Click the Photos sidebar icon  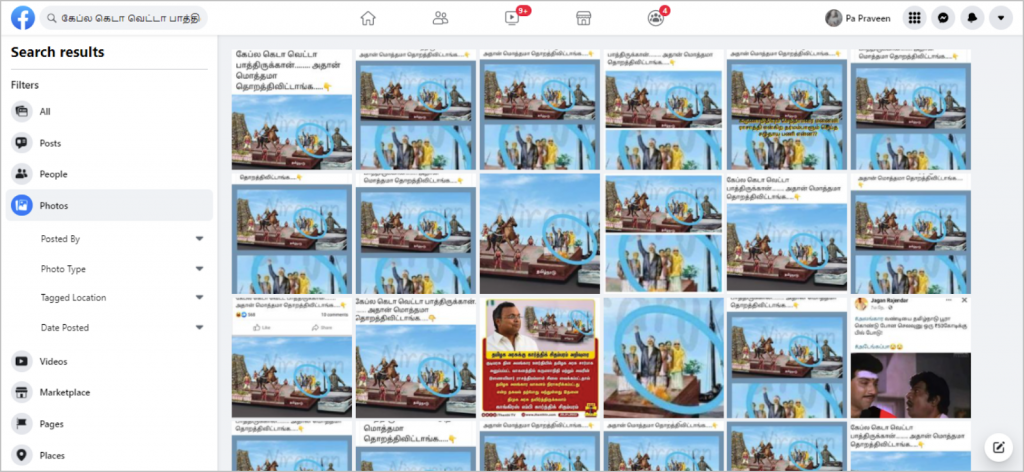[x=22, y=206]
